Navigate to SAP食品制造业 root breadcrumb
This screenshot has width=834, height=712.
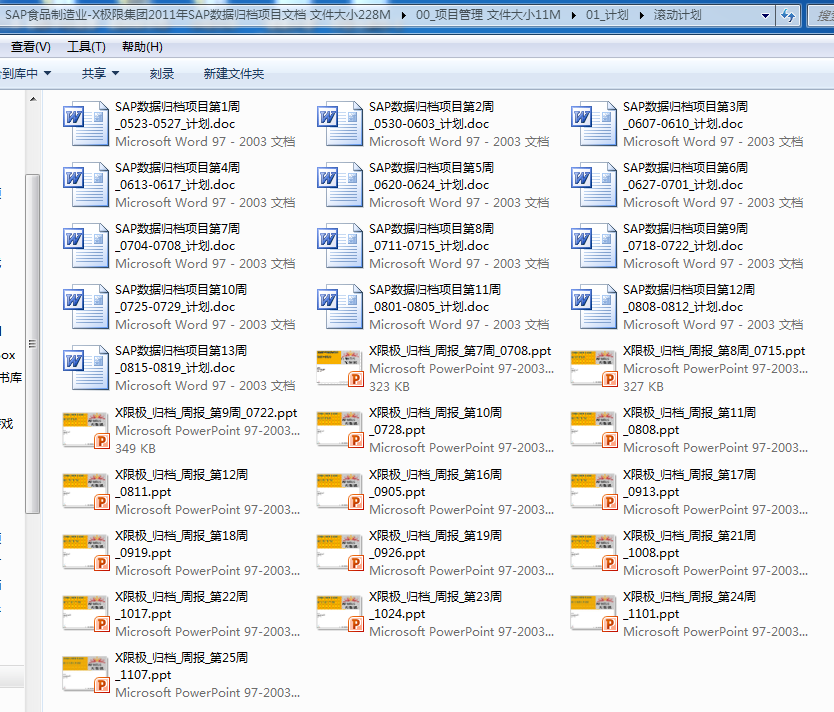click(198, 15)
